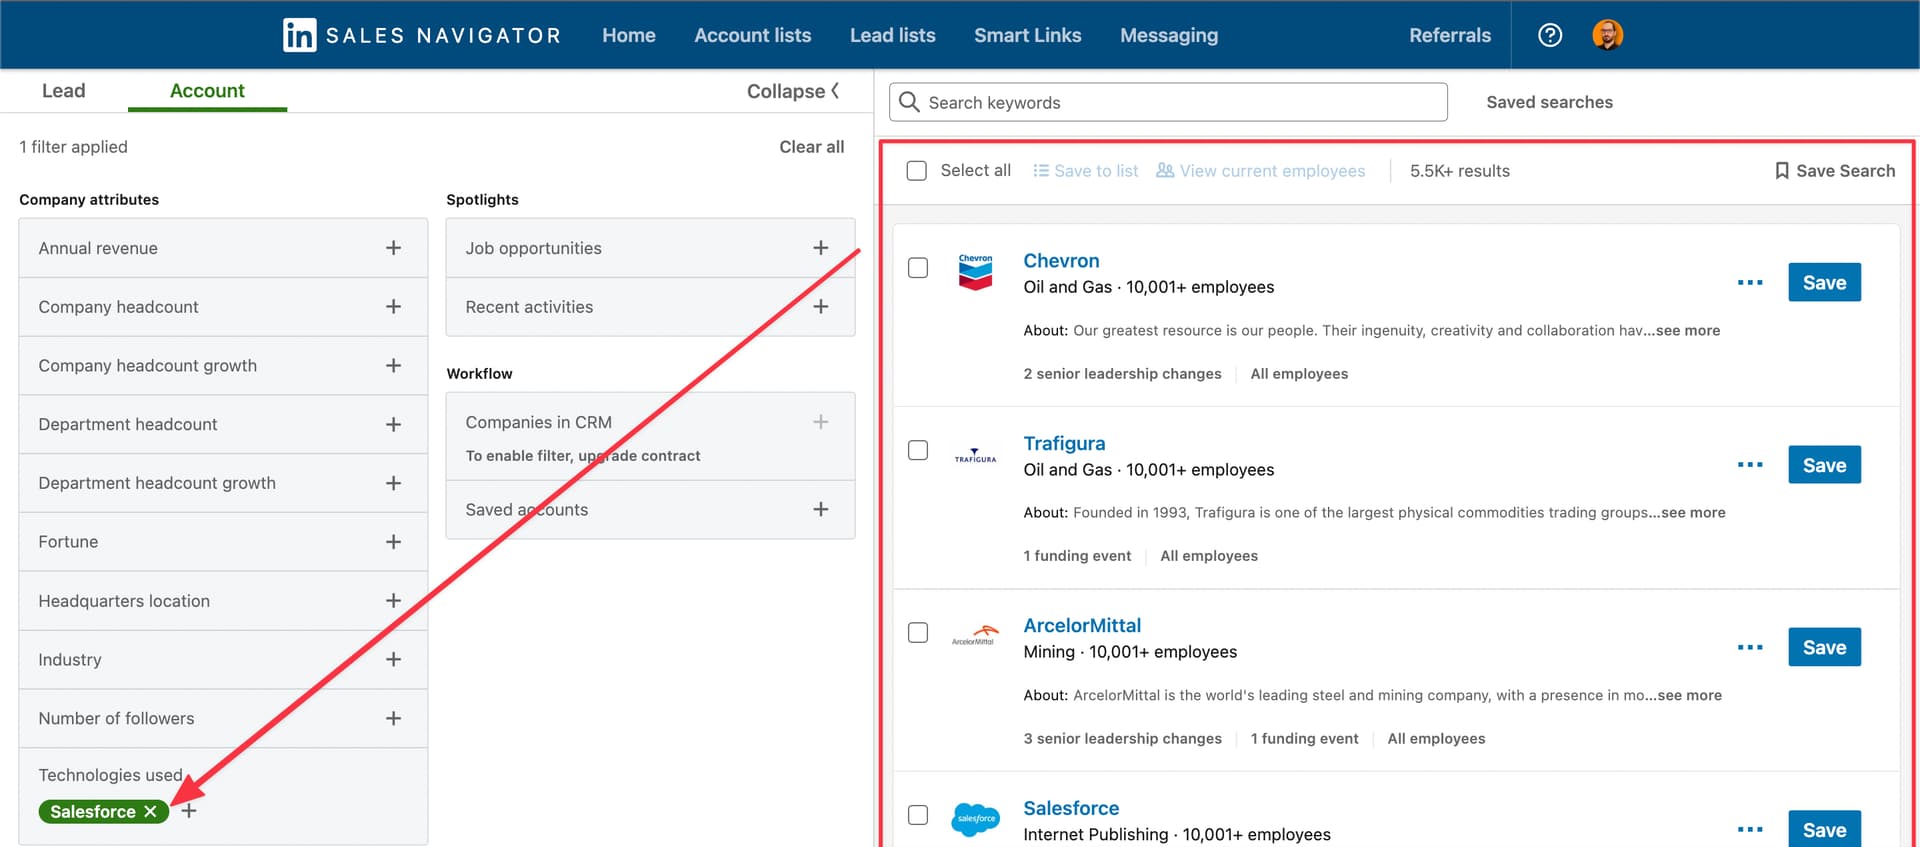
Task: Check the ArcelorMittal result checkbox
Action: pyautogui.click(x=918, y=633)
